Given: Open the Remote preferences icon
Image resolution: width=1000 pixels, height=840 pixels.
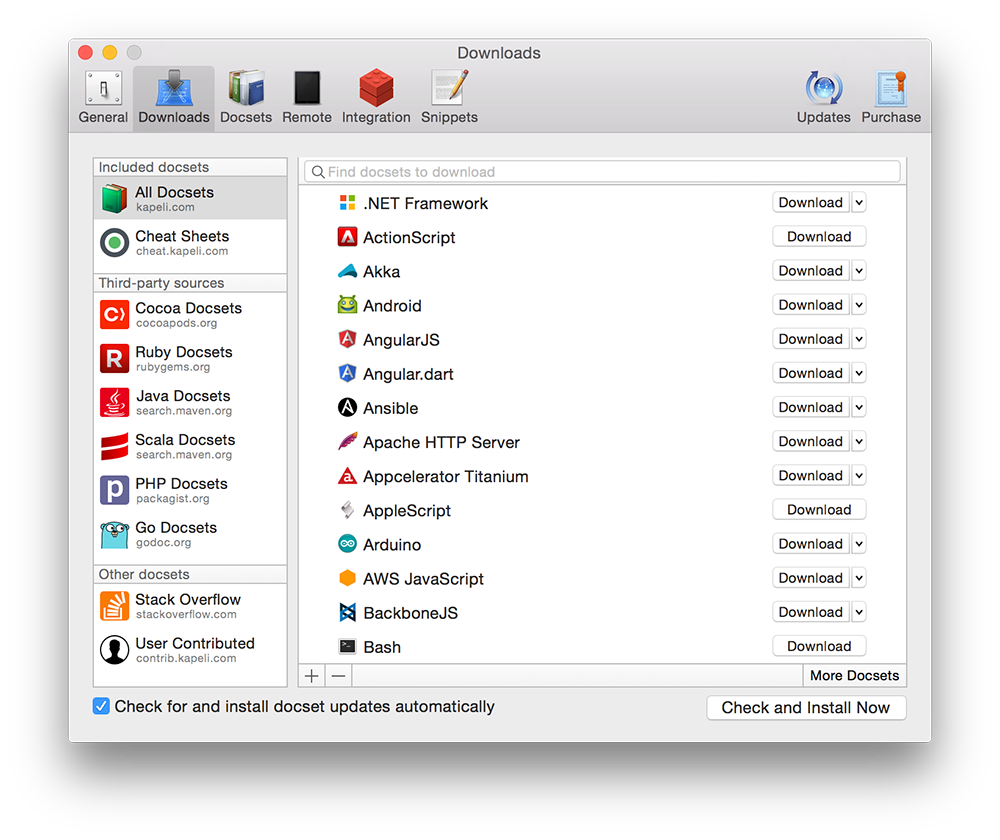Looking at the screenshot, I should click(307, 88).
